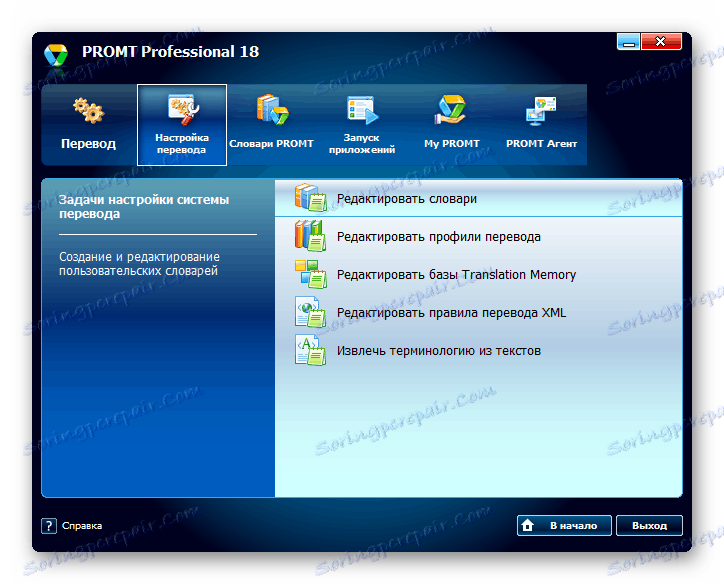Image resolution: width=724 pixels, height=584 pixels.
Task: Click icon beside Редактировать правила перевода XML
Action: [311, 312]
